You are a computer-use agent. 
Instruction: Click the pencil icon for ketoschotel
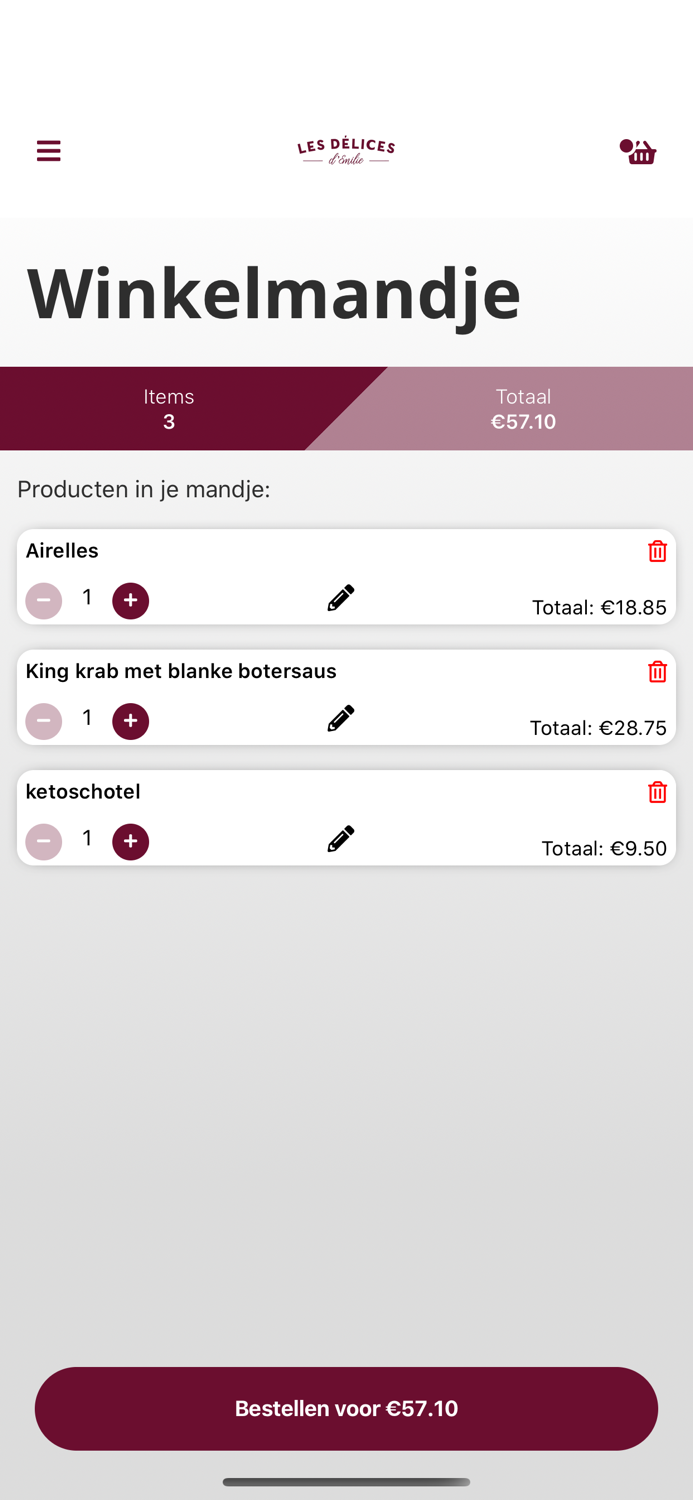point(341,839)
